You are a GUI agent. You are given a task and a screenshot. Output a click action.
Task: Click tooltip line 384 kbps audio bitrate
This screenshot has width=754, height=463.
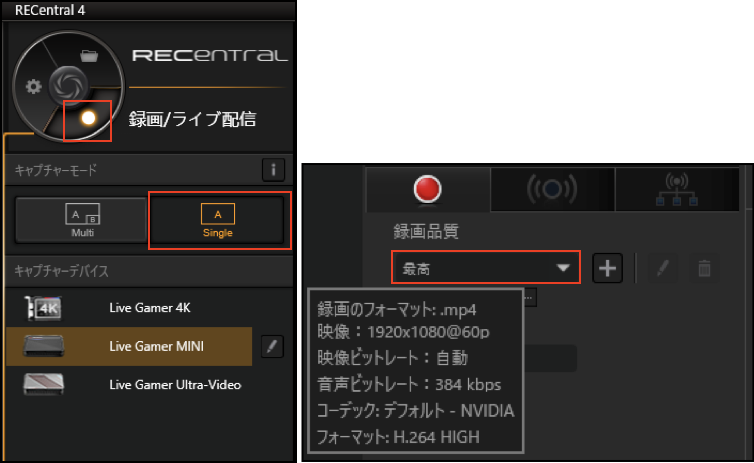[x=409, y=385]
